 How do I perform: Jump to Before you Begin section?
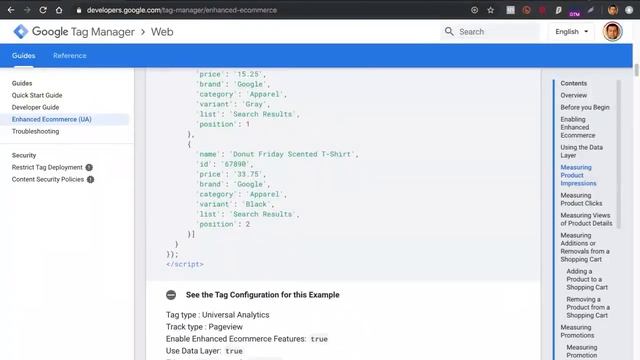[x=585, y=107]
